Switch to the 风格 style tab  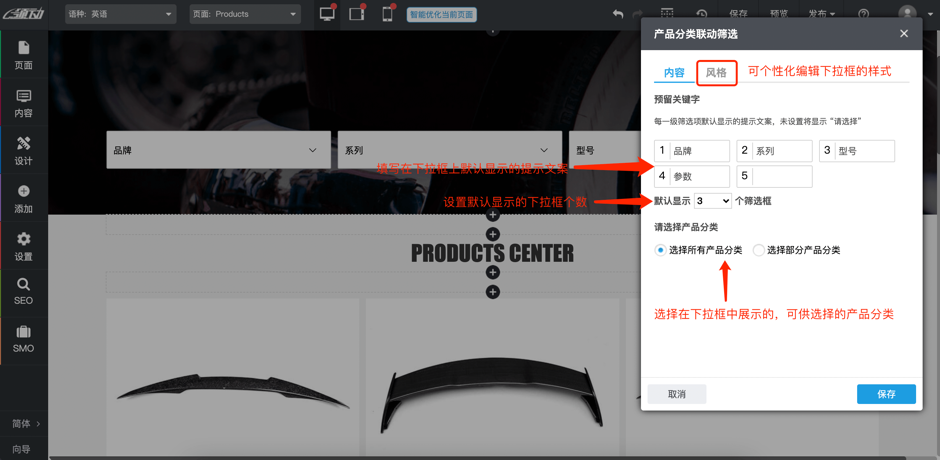coord(716,73)
